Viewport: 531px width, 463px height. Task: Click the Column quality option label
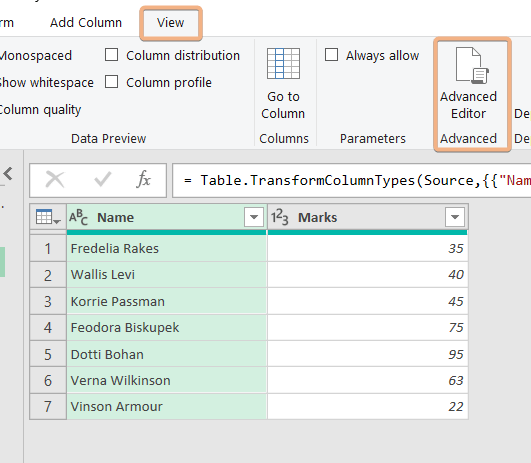[x=40, y=110]
